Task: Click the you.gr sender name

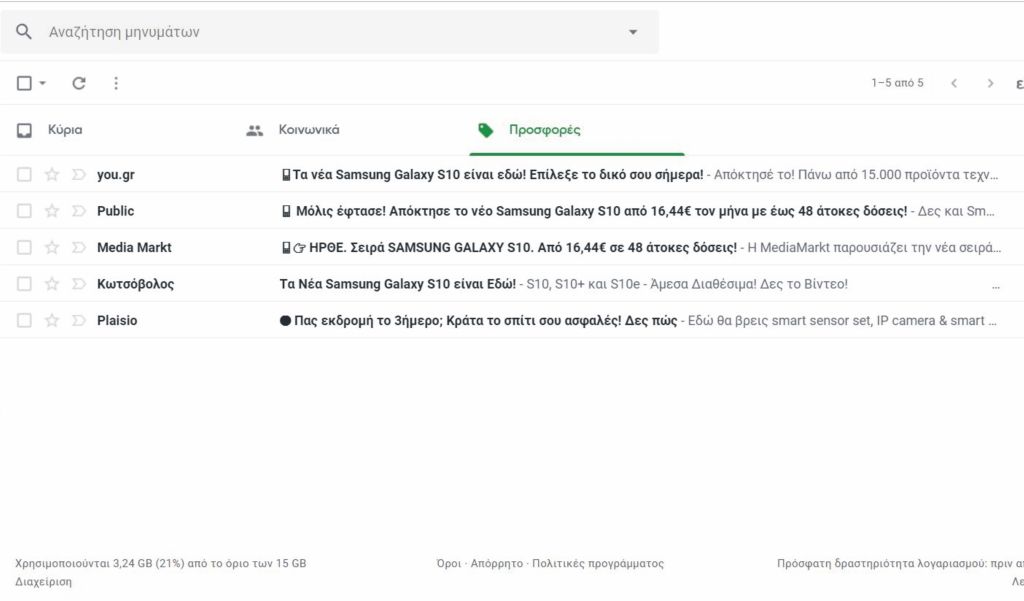Action: [x=116, y=175]
